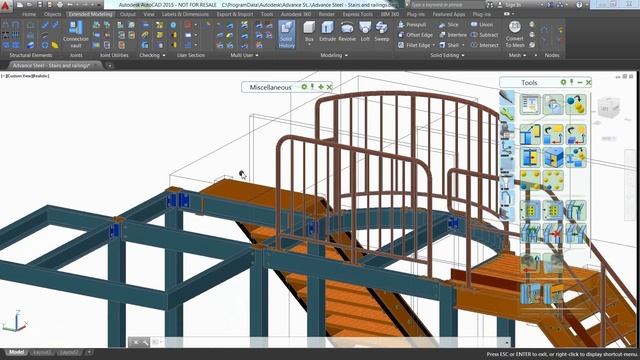Open the Output ribbon tab
Image resolution: width=640 pixels, height=360 pixels.
tap(127, 14)
